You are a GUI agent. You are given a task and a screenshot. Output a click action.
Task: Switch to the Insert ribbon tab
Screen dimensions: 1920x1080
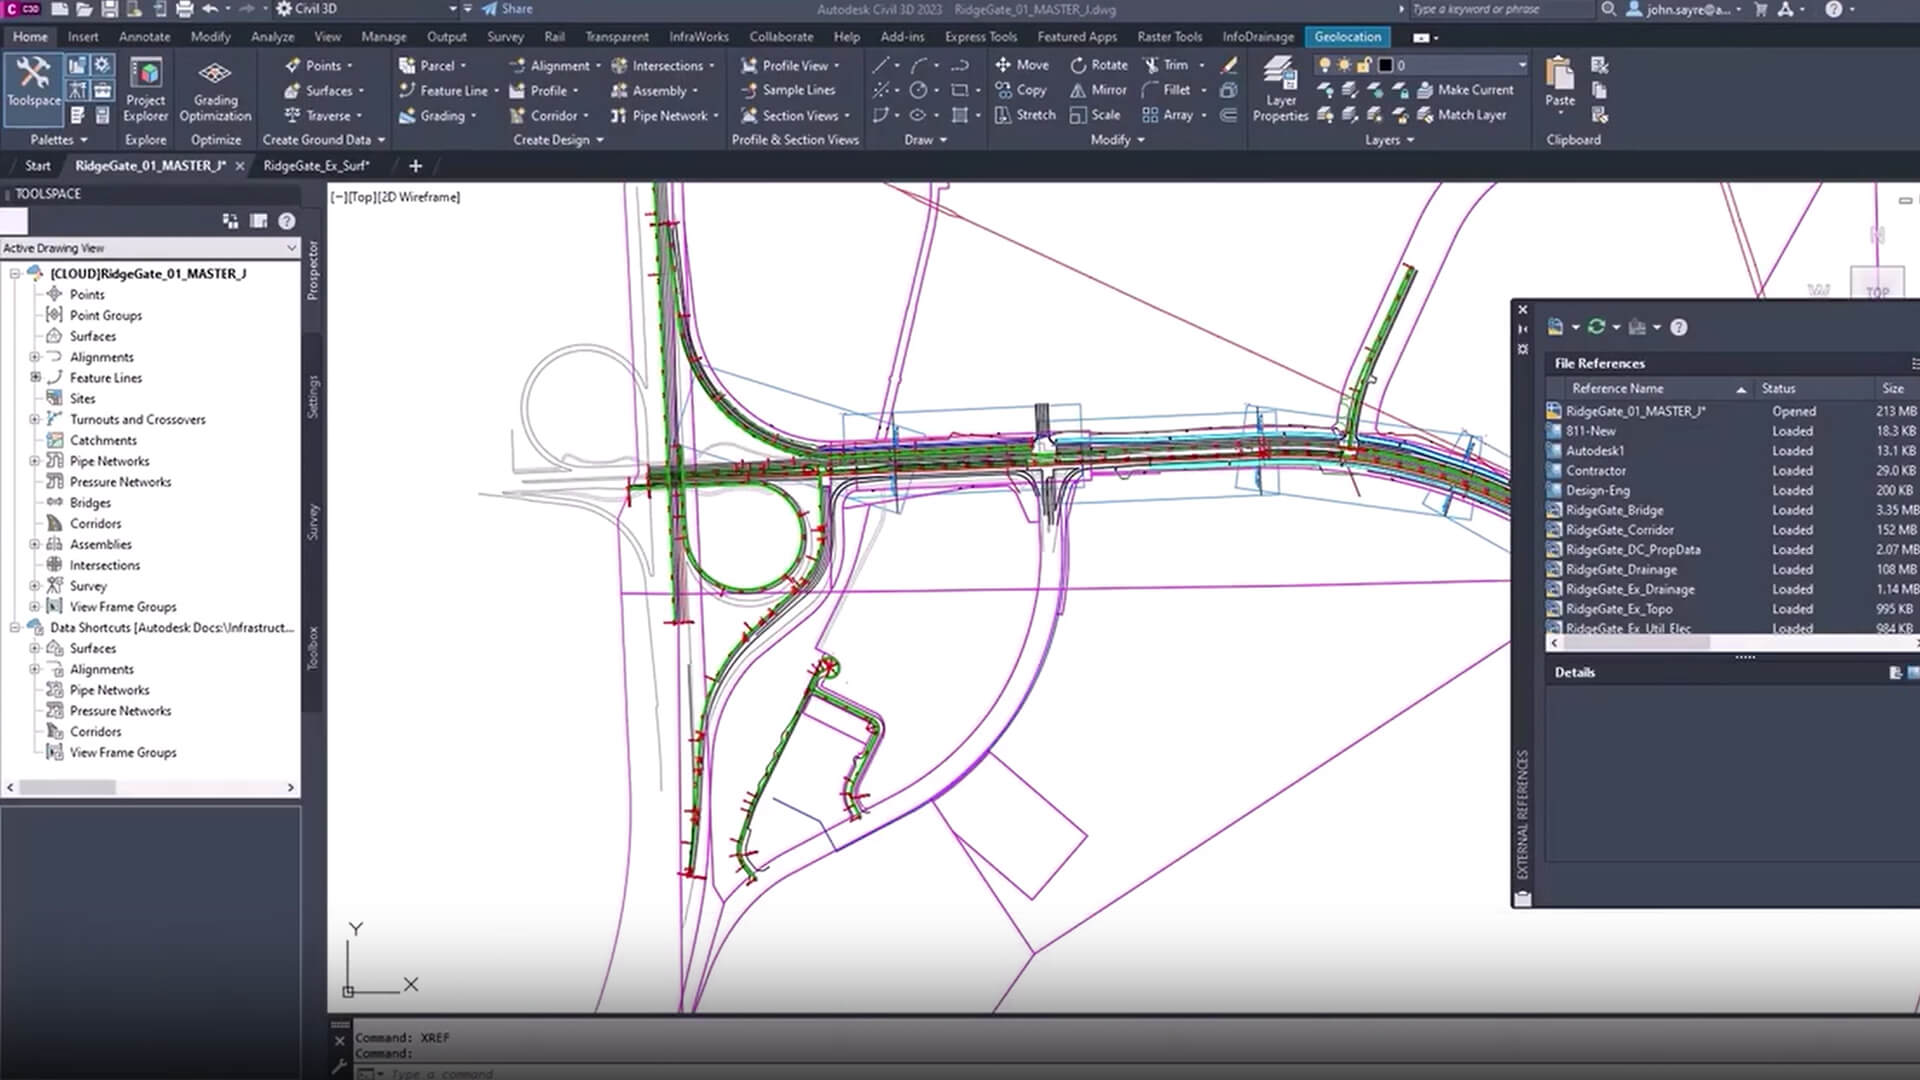(x=83, y=37)
